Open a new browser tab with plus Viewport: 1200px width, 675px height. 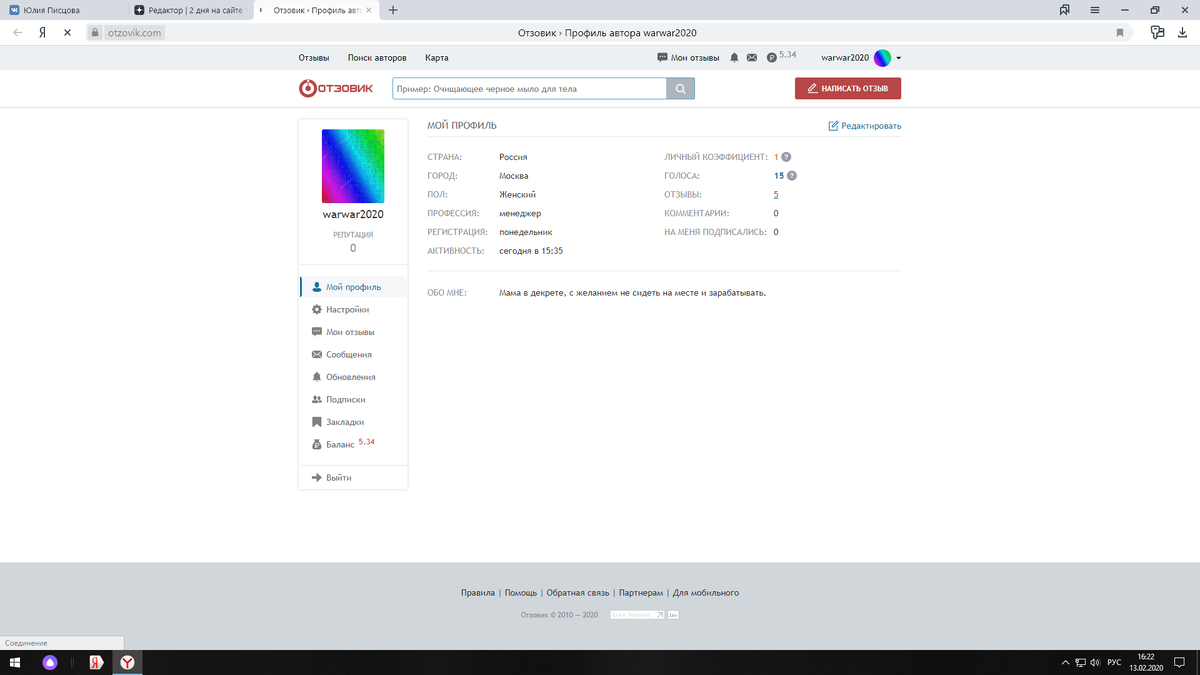(393, 10)
